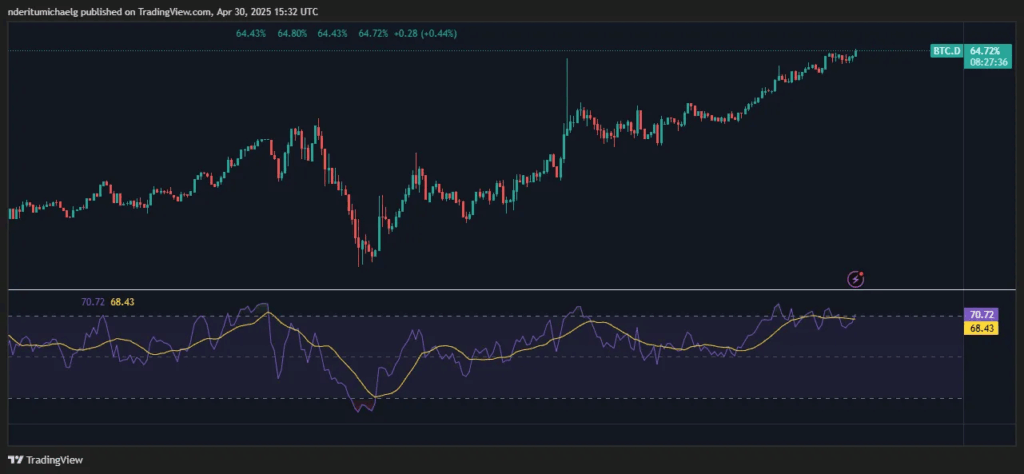1024x474 pixels.
Task: Click the +0.28 (+0.44%) change text
Action: tap(425, 33)
